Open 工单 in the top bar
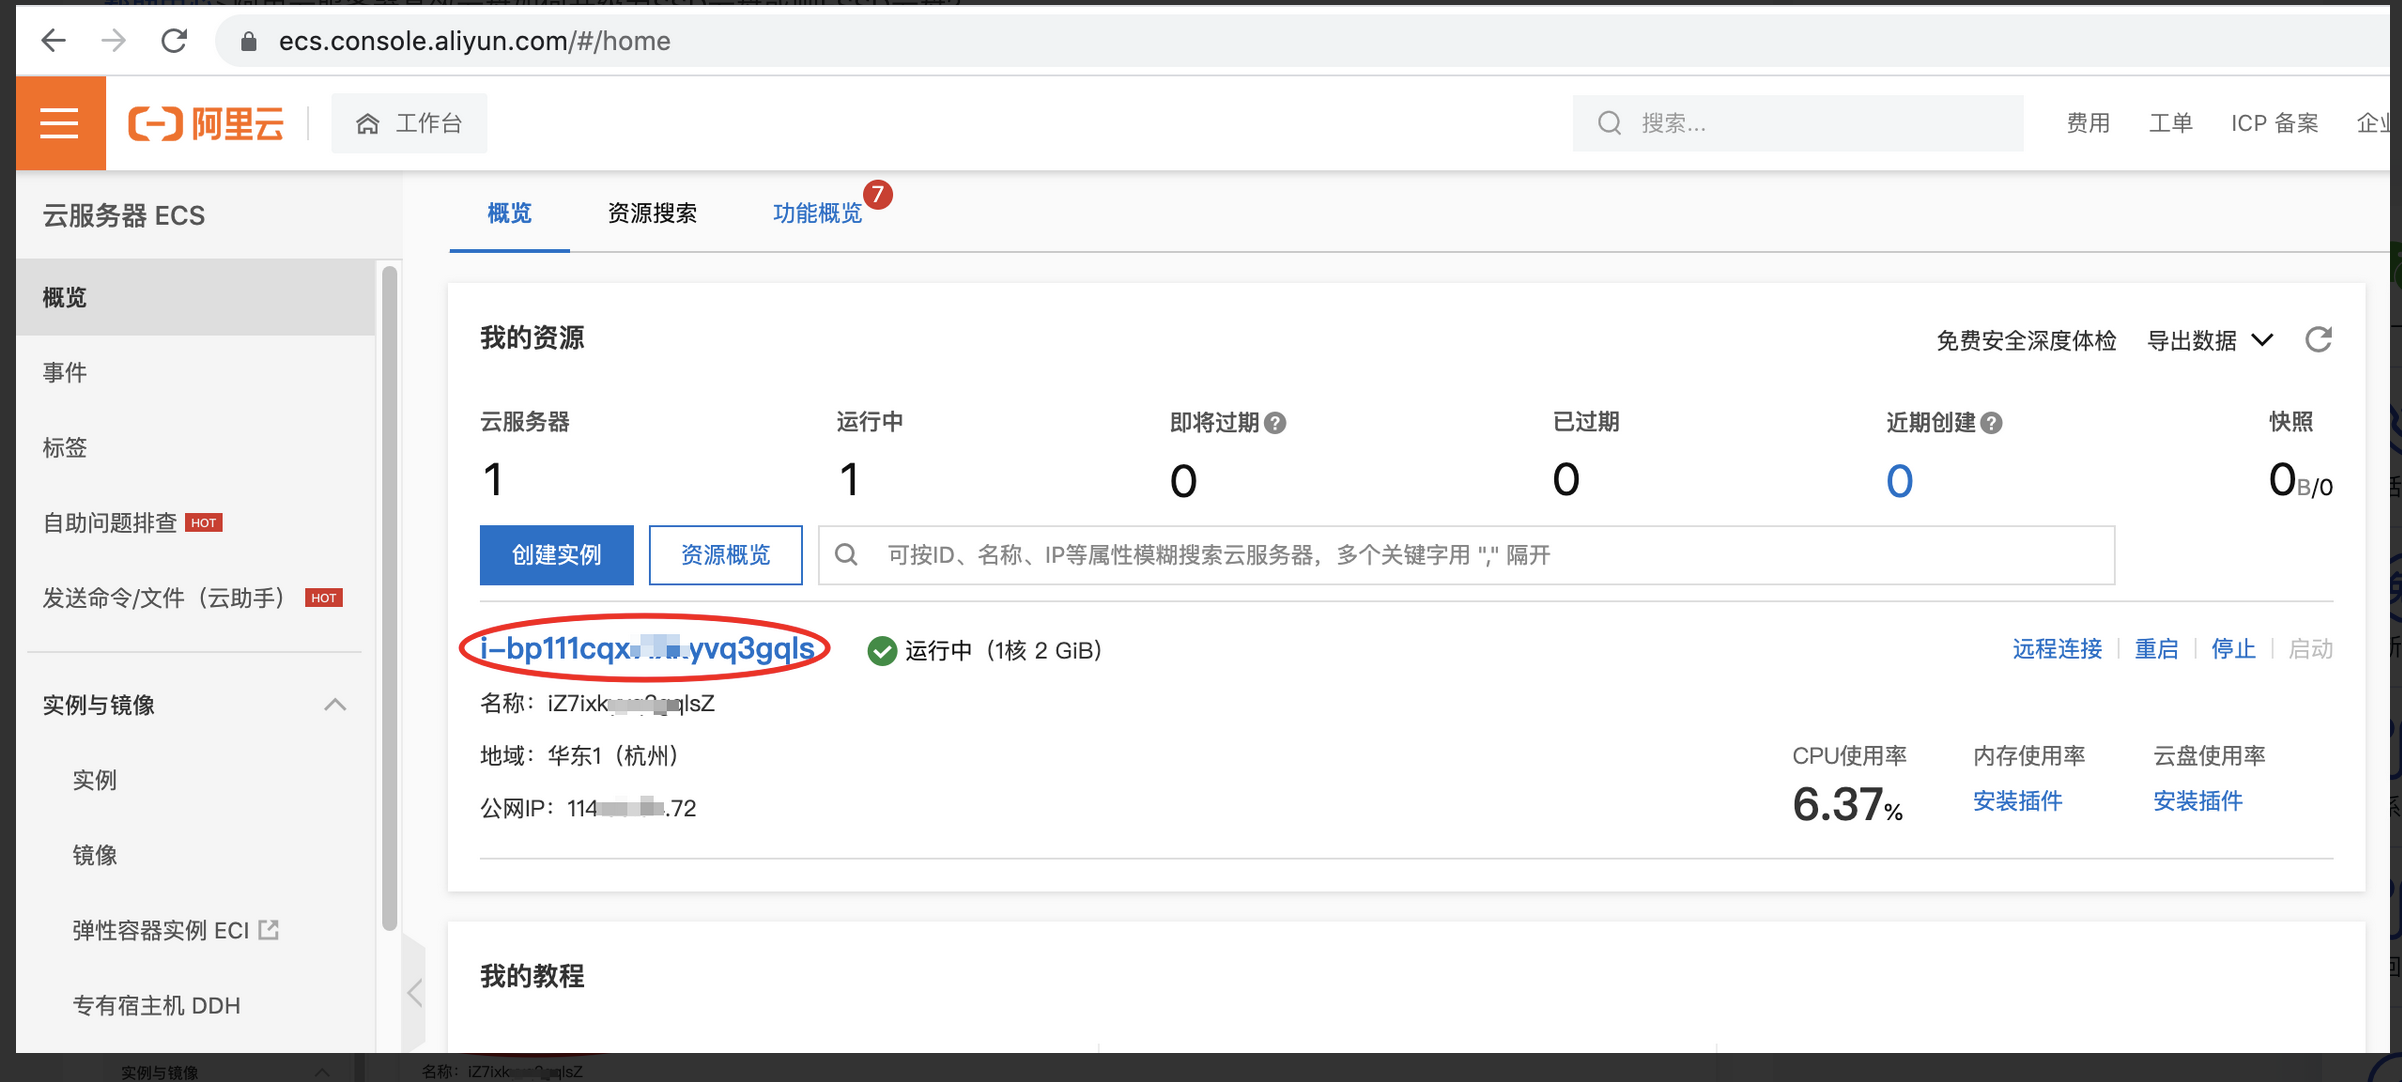This screenshot has width=2402, height=1082. tap(2170, 123)
